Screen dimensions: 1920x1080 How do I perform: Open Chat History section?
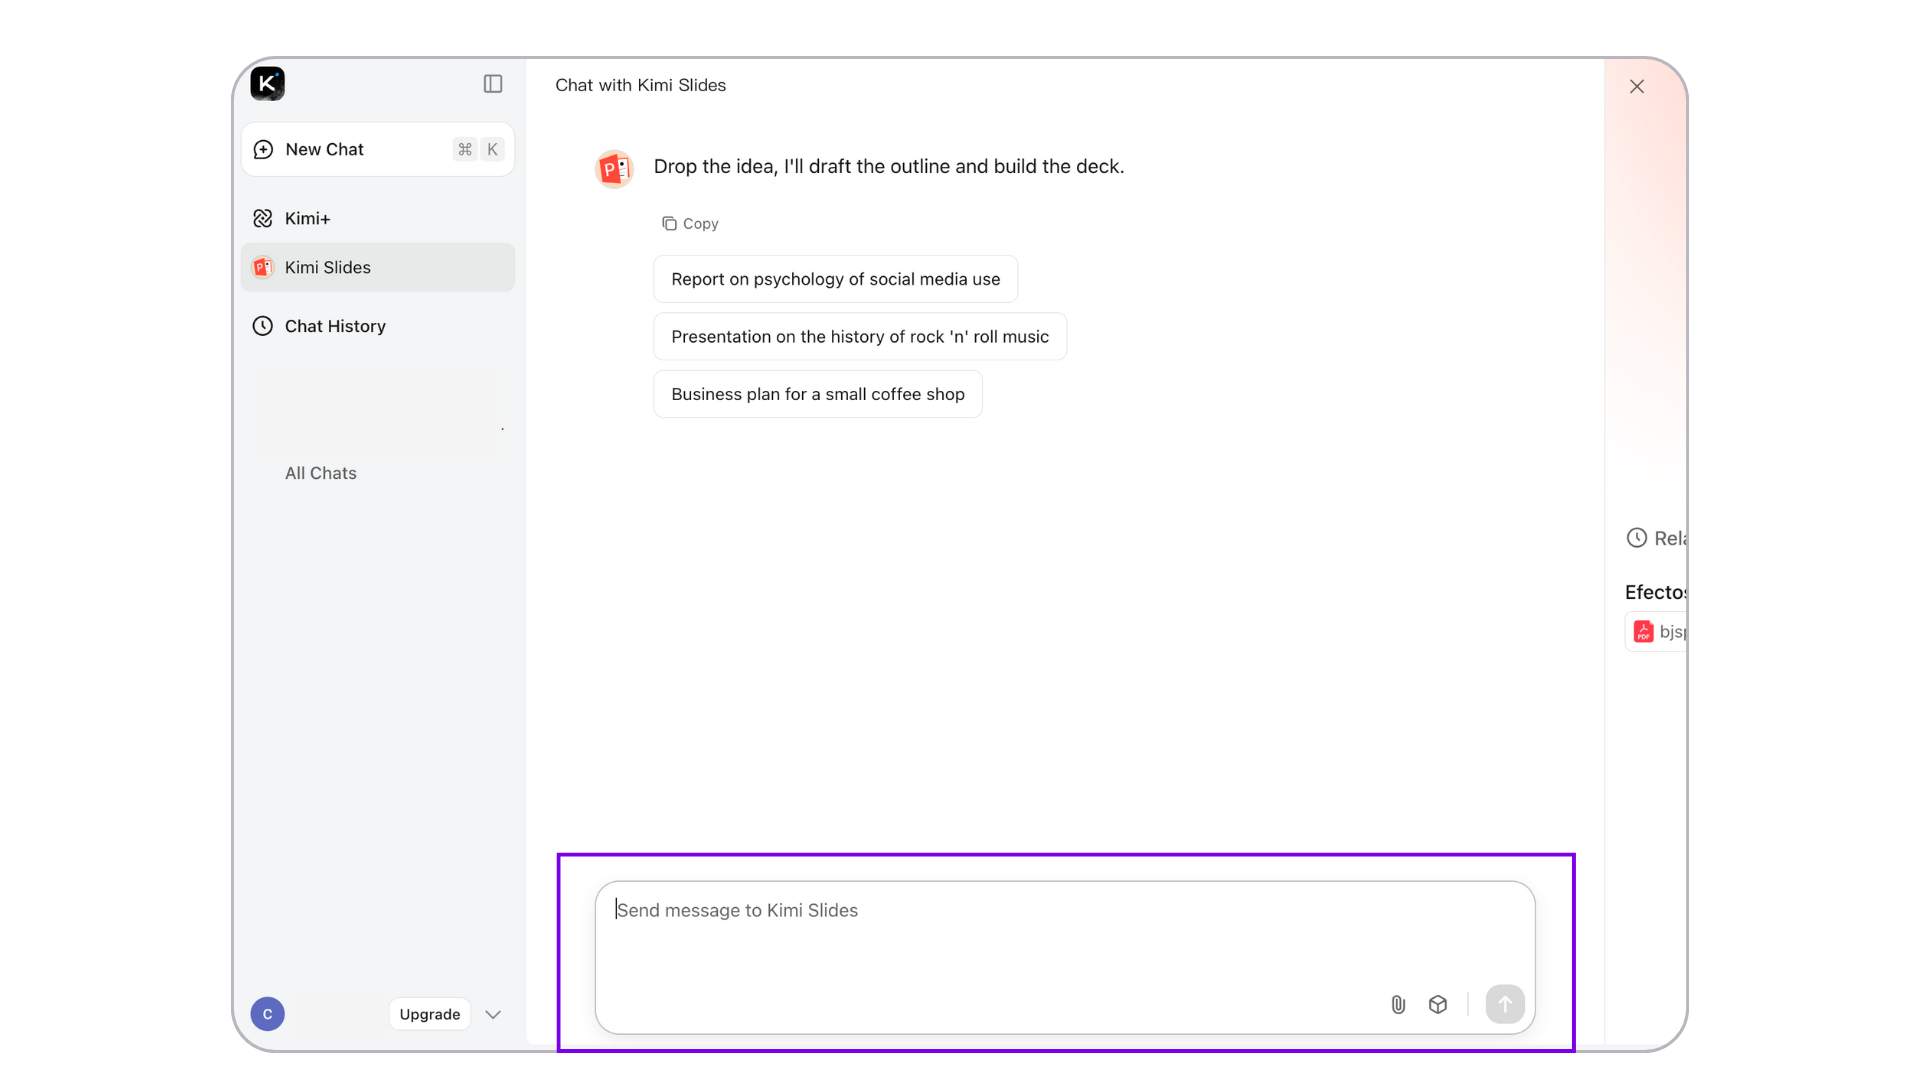point(334,326)
